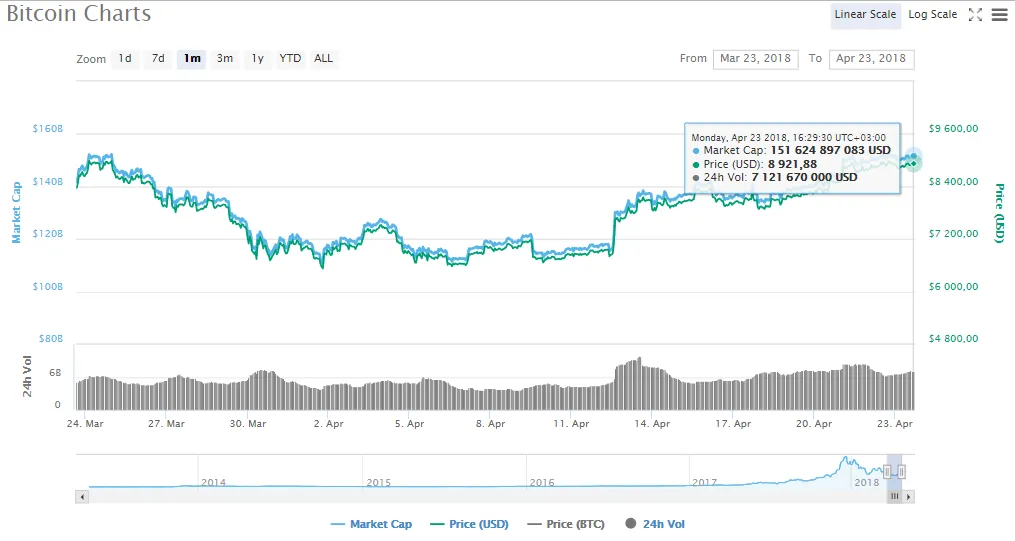The height and width of the screenshot is (541, 1015).
Task: Set zoom to 1d
Action: click(x=125, y=59)
